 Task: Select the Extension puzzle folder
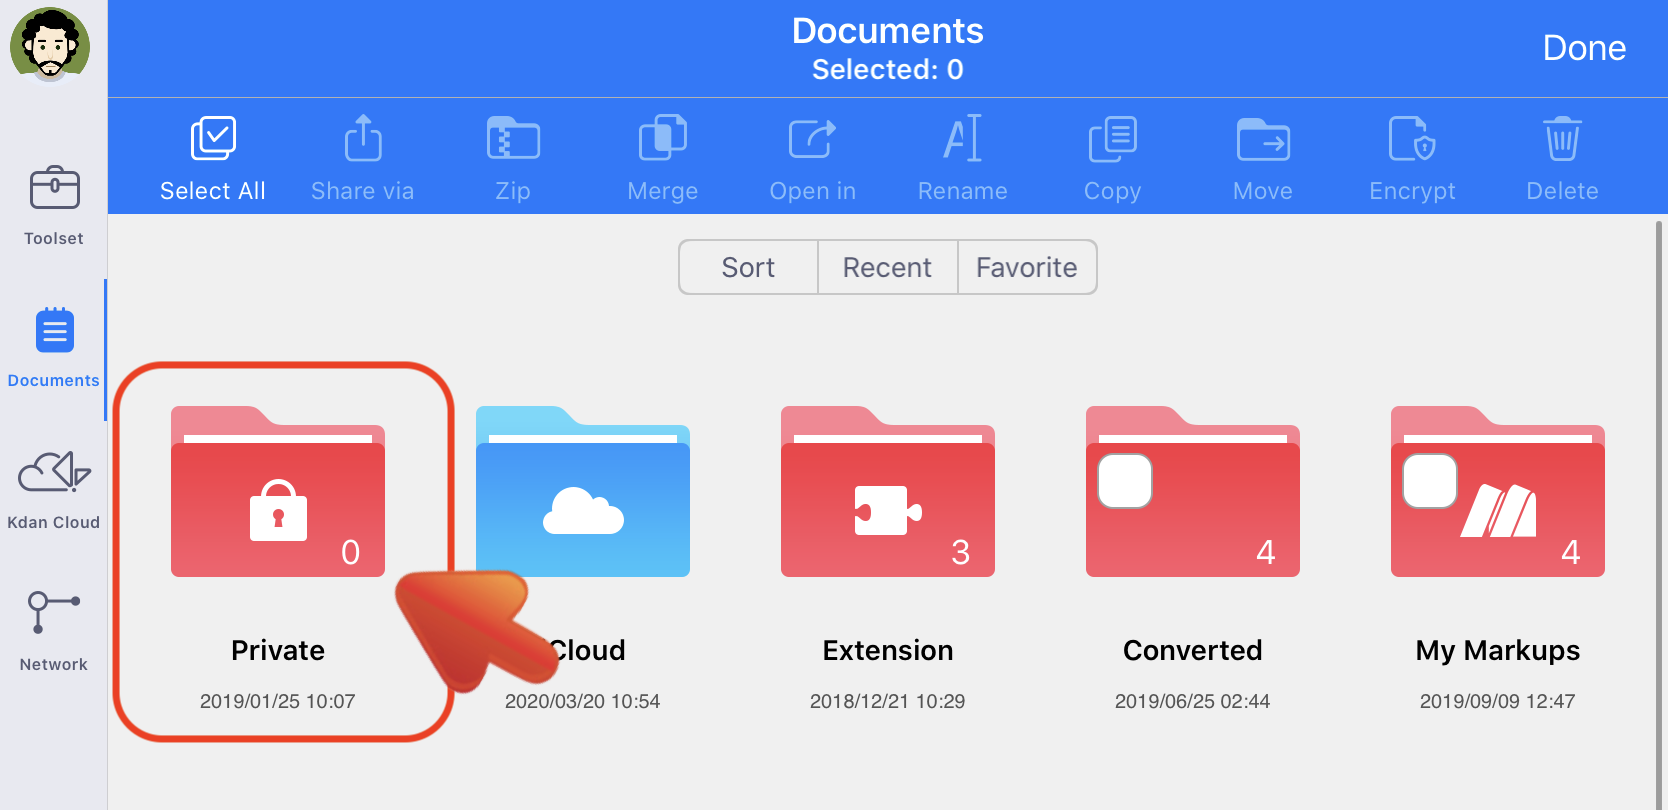point(888,491)
